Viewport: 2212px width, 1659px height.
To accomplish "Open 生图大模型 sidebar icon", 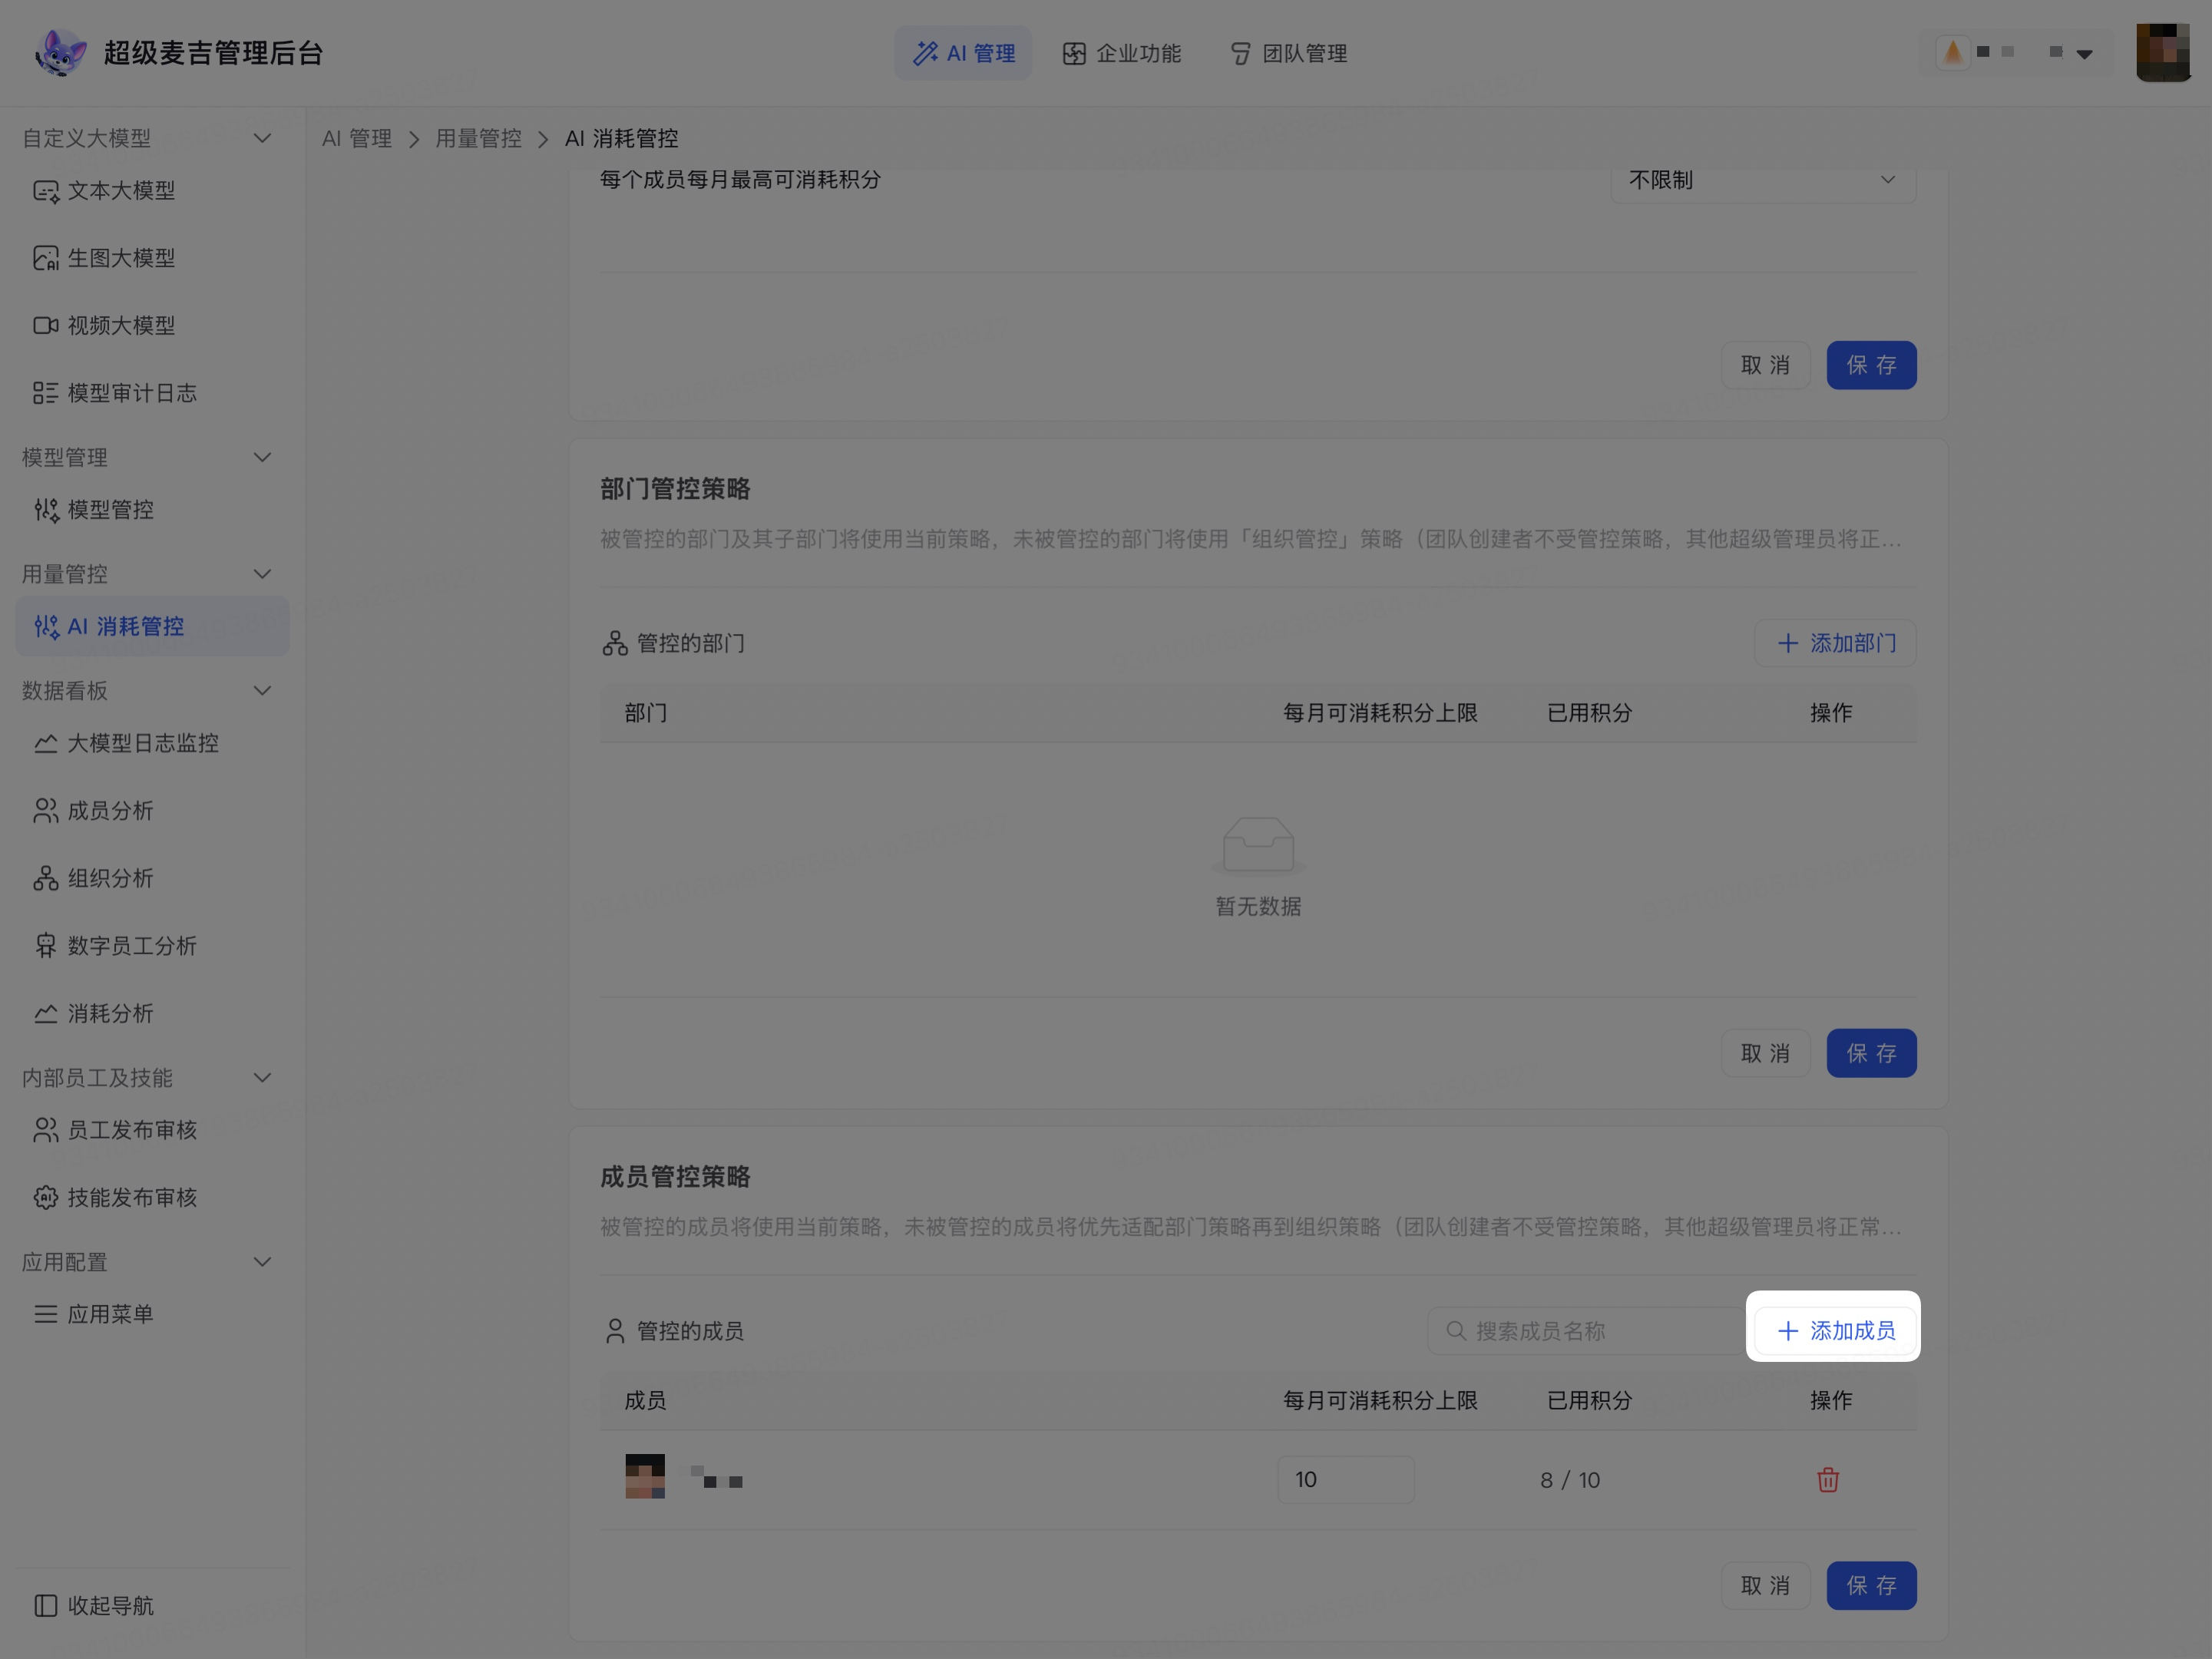I will 46,258.
